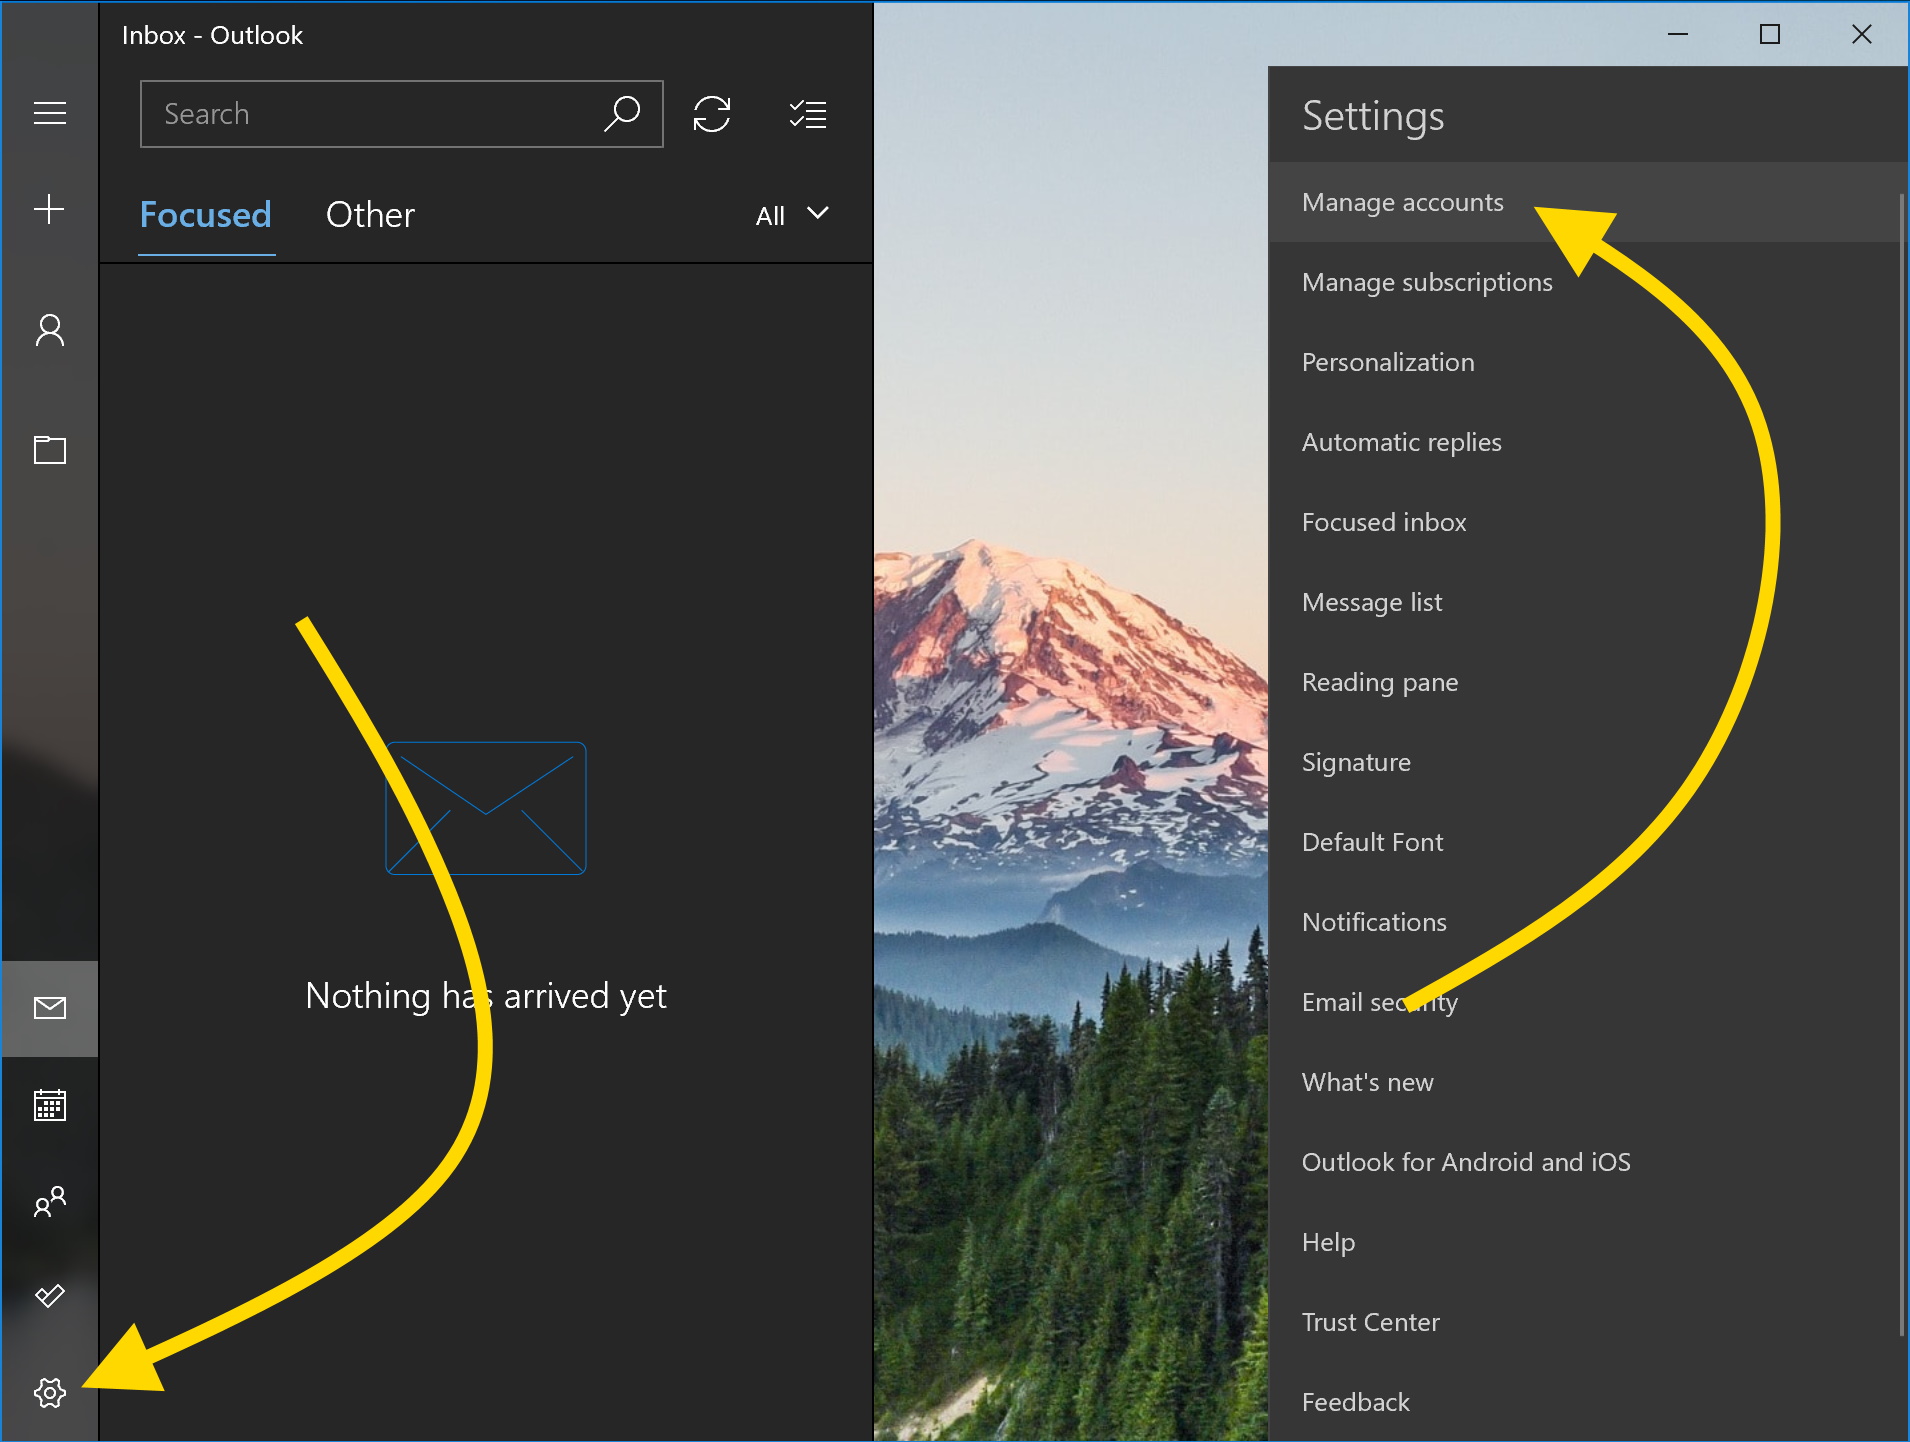This screenshot has width=1910, height=1442.
Task: Open the Signature settings
Action: coord(1355,761)
